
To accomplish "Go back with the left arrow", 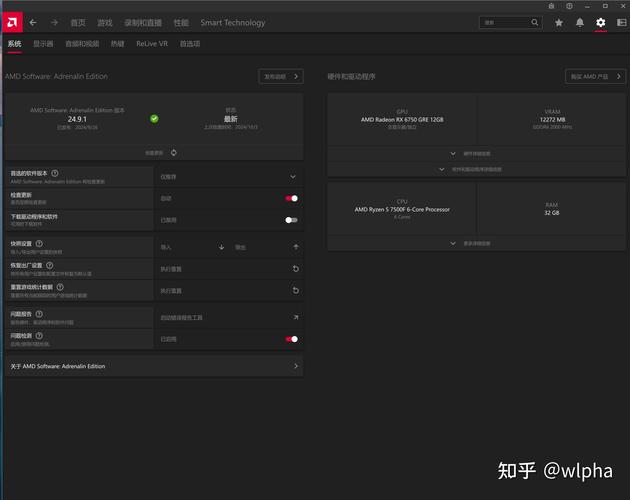I will pyautogui.click(x=33, y=22).
